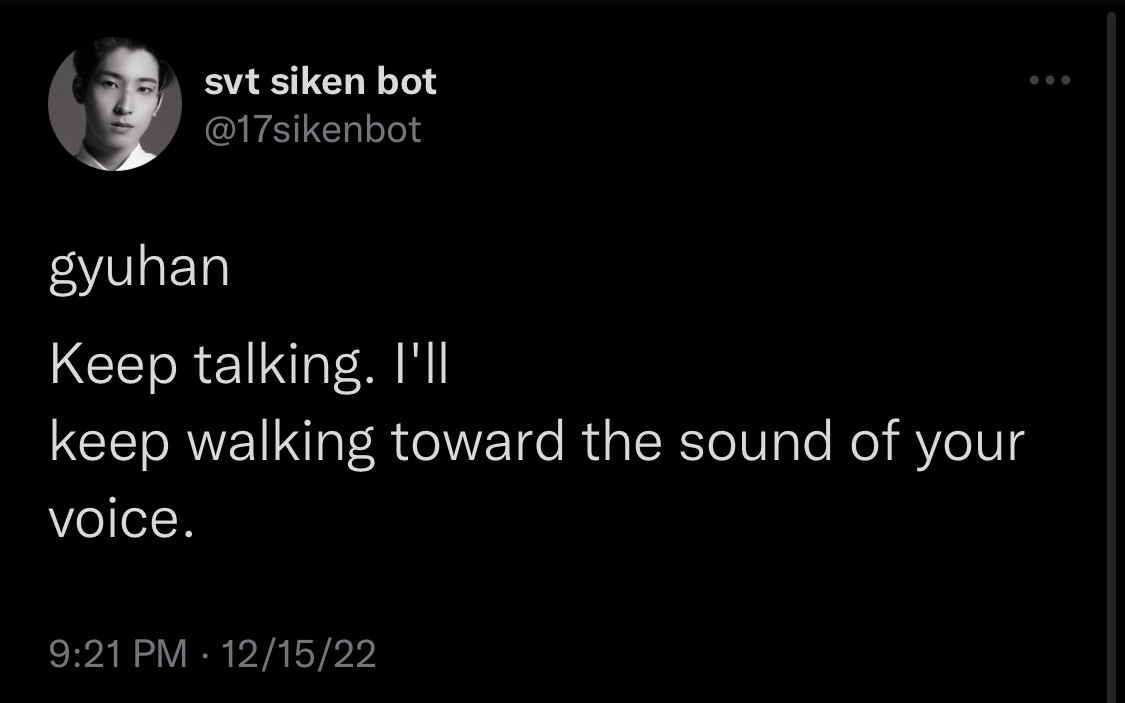Click the word "Keep" starting the quote
1125x703 pixels.
(113, 367)
